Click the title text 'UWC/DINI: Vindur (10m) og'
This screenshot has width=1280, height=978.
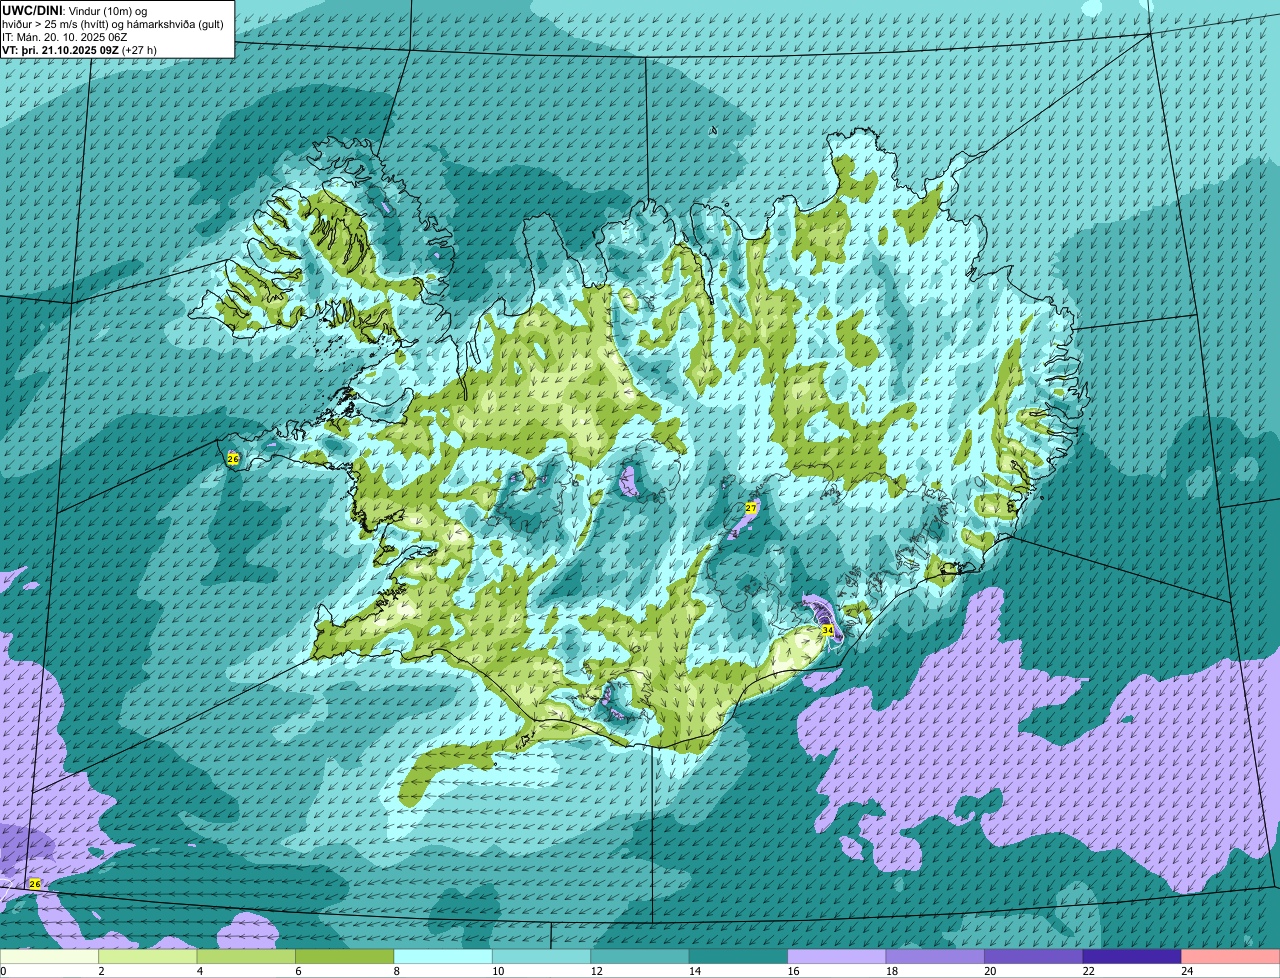coord(75,10)
